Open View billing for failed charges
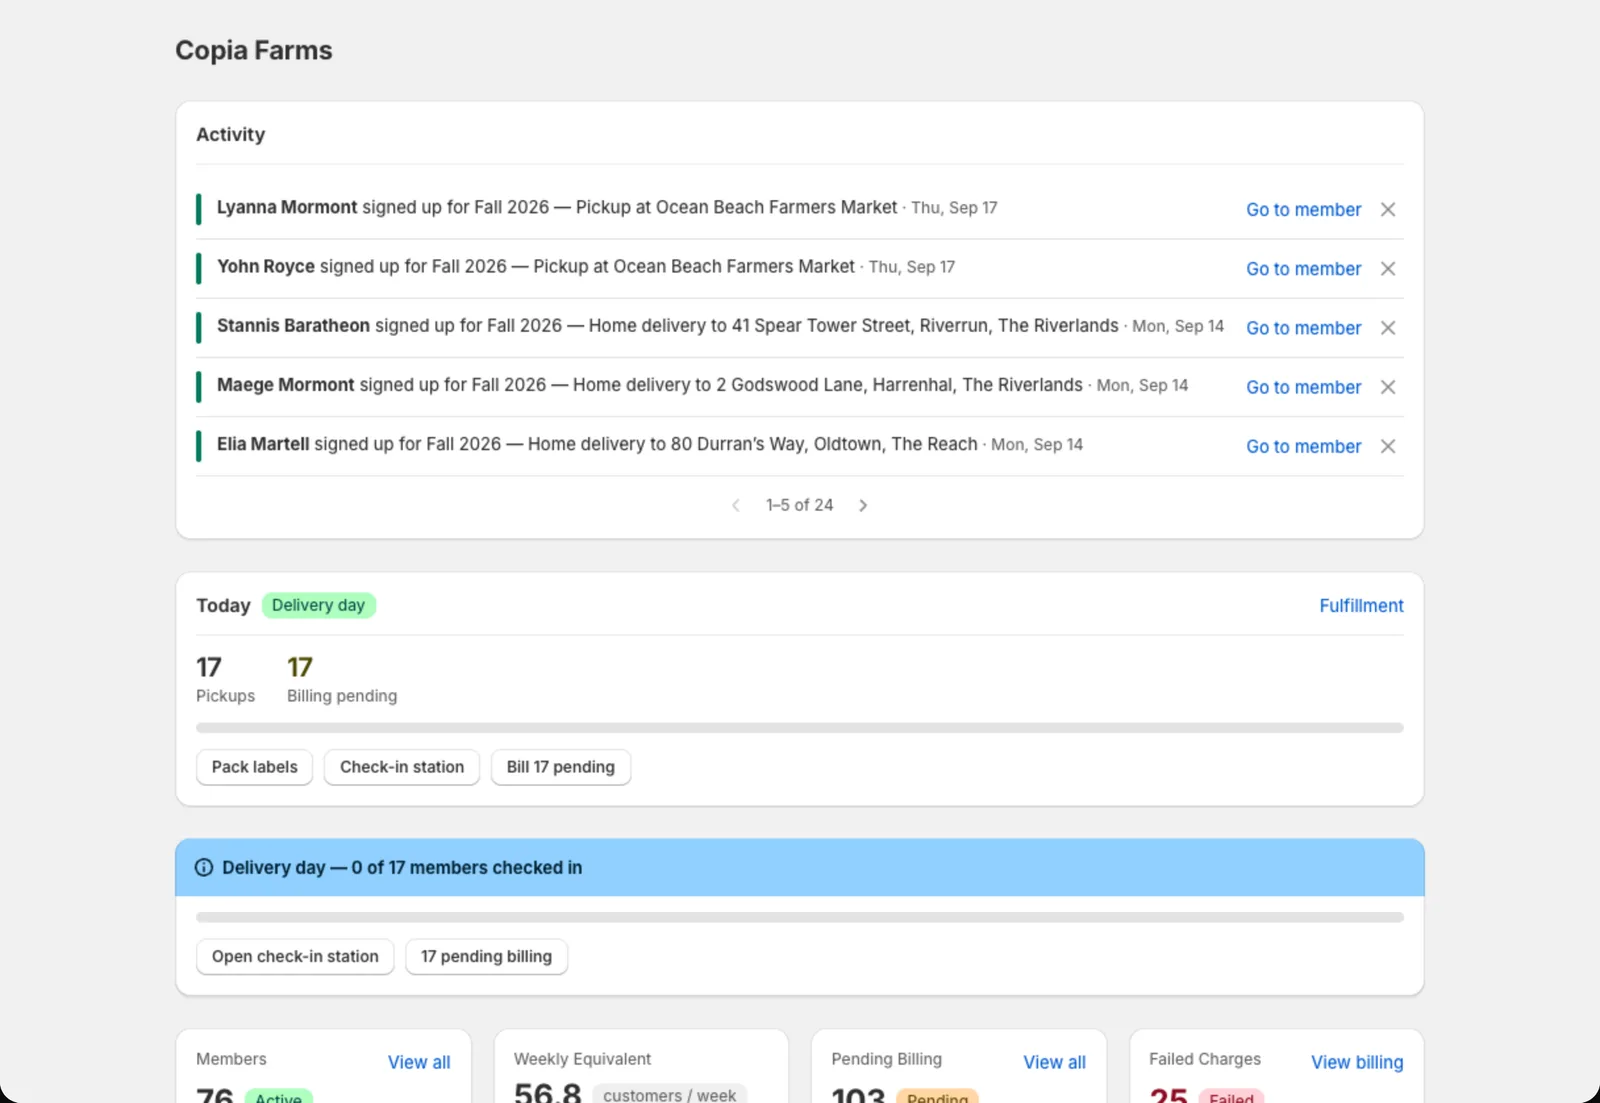Screen dimensions: 1600x1103 (1357, 1062)
